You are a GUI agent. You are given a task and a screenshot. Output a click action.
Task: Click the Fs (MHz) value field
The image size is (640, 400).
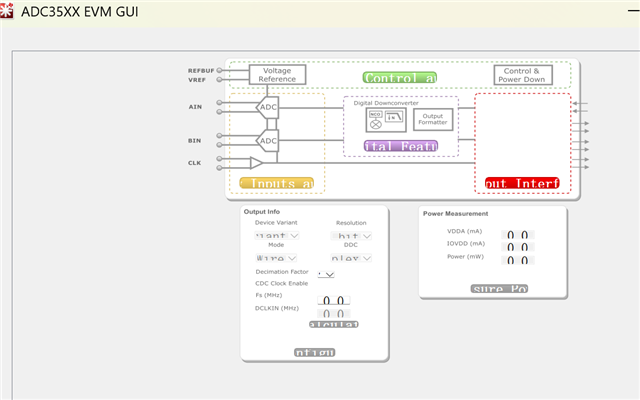click(334, 300)
